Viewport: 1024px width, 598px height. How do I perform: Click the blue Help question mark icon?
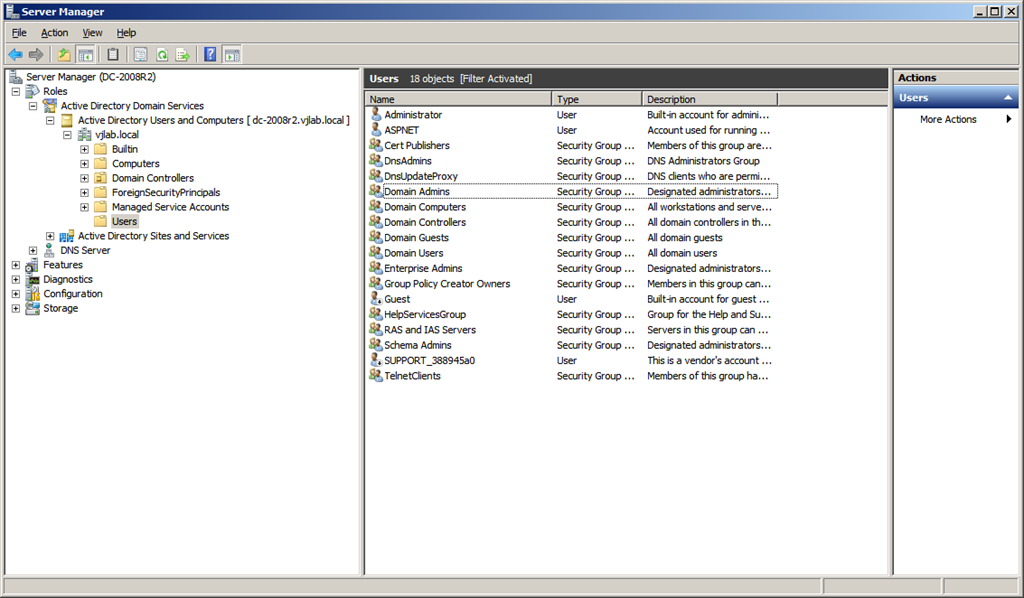tap(210, 54)
